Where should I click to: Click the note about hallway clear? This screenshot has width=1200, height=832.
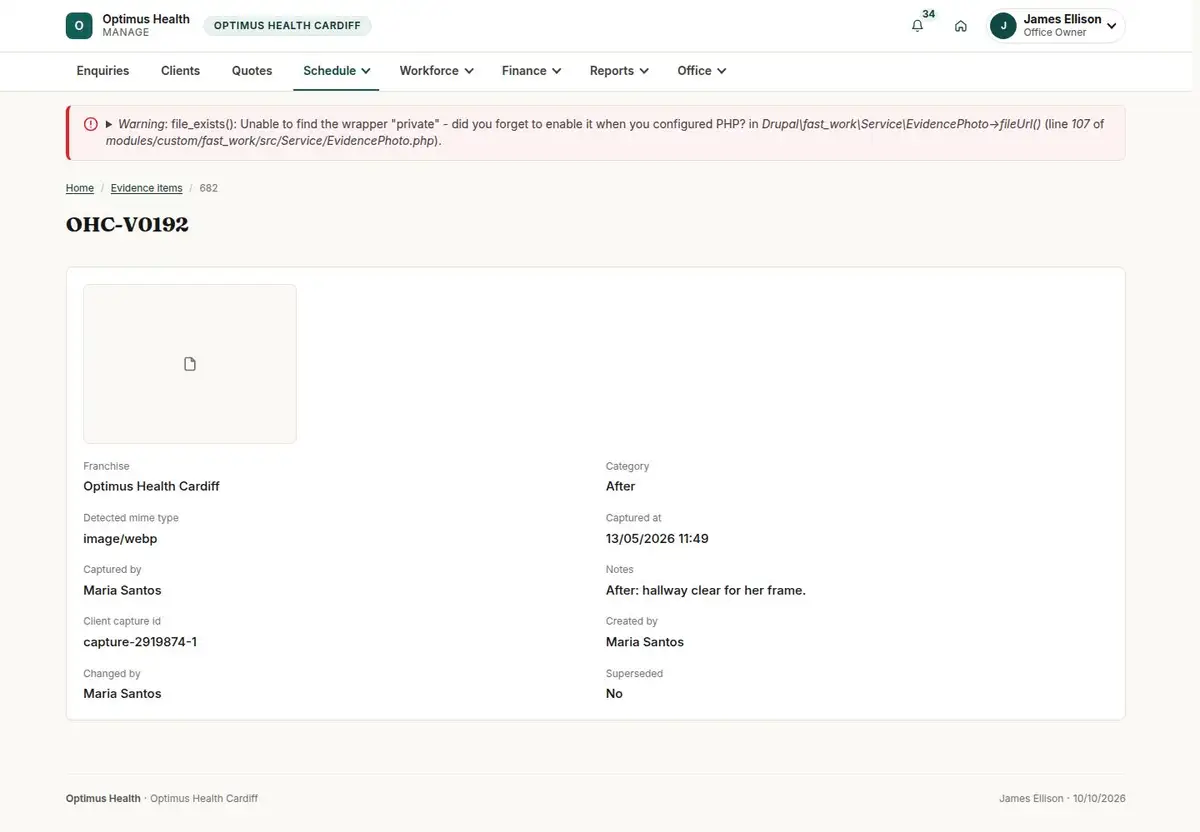point(706,590)
